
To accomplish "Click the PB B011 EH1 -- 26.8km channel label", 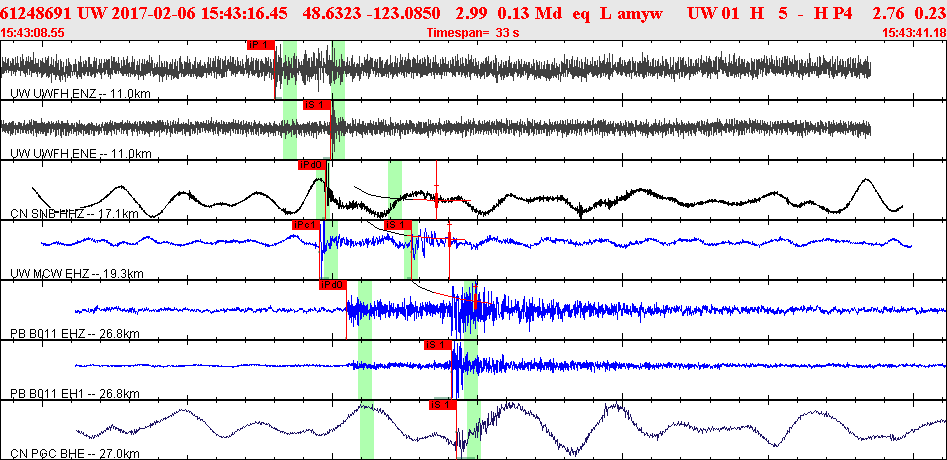I will [x=75, y=394].
